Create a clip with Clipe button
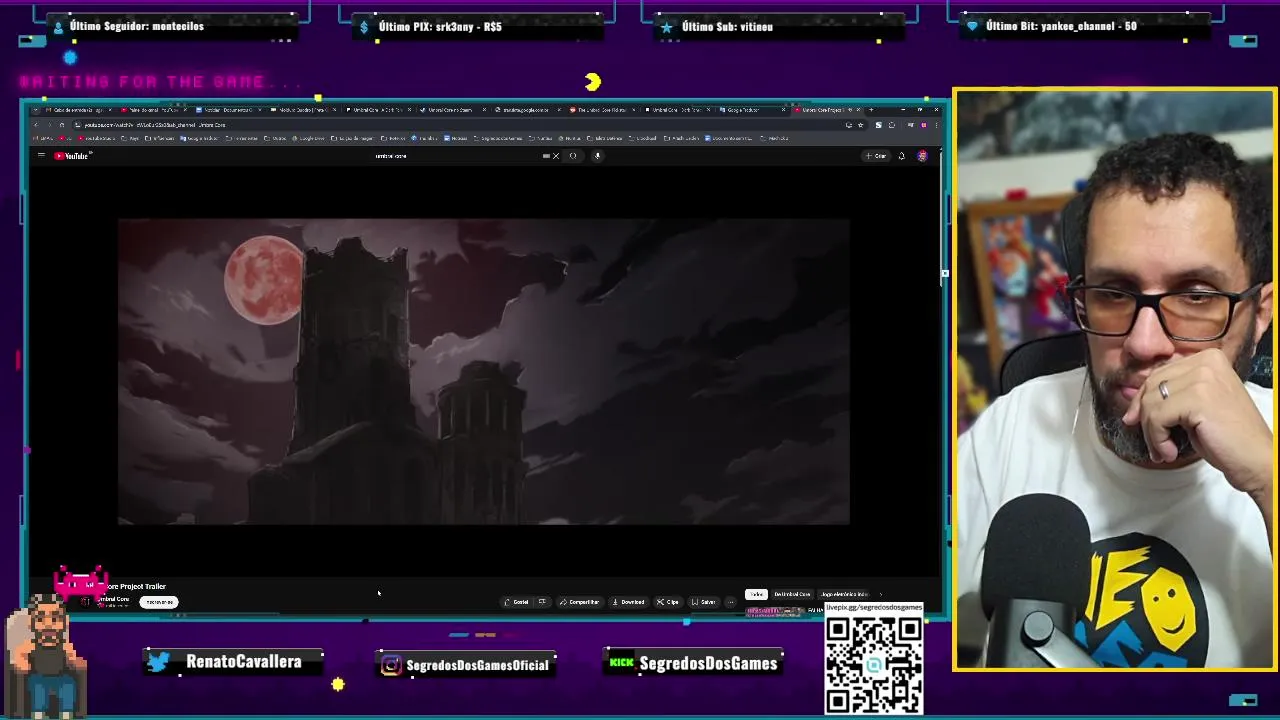1280x720 pixels. tap(668, 602)
